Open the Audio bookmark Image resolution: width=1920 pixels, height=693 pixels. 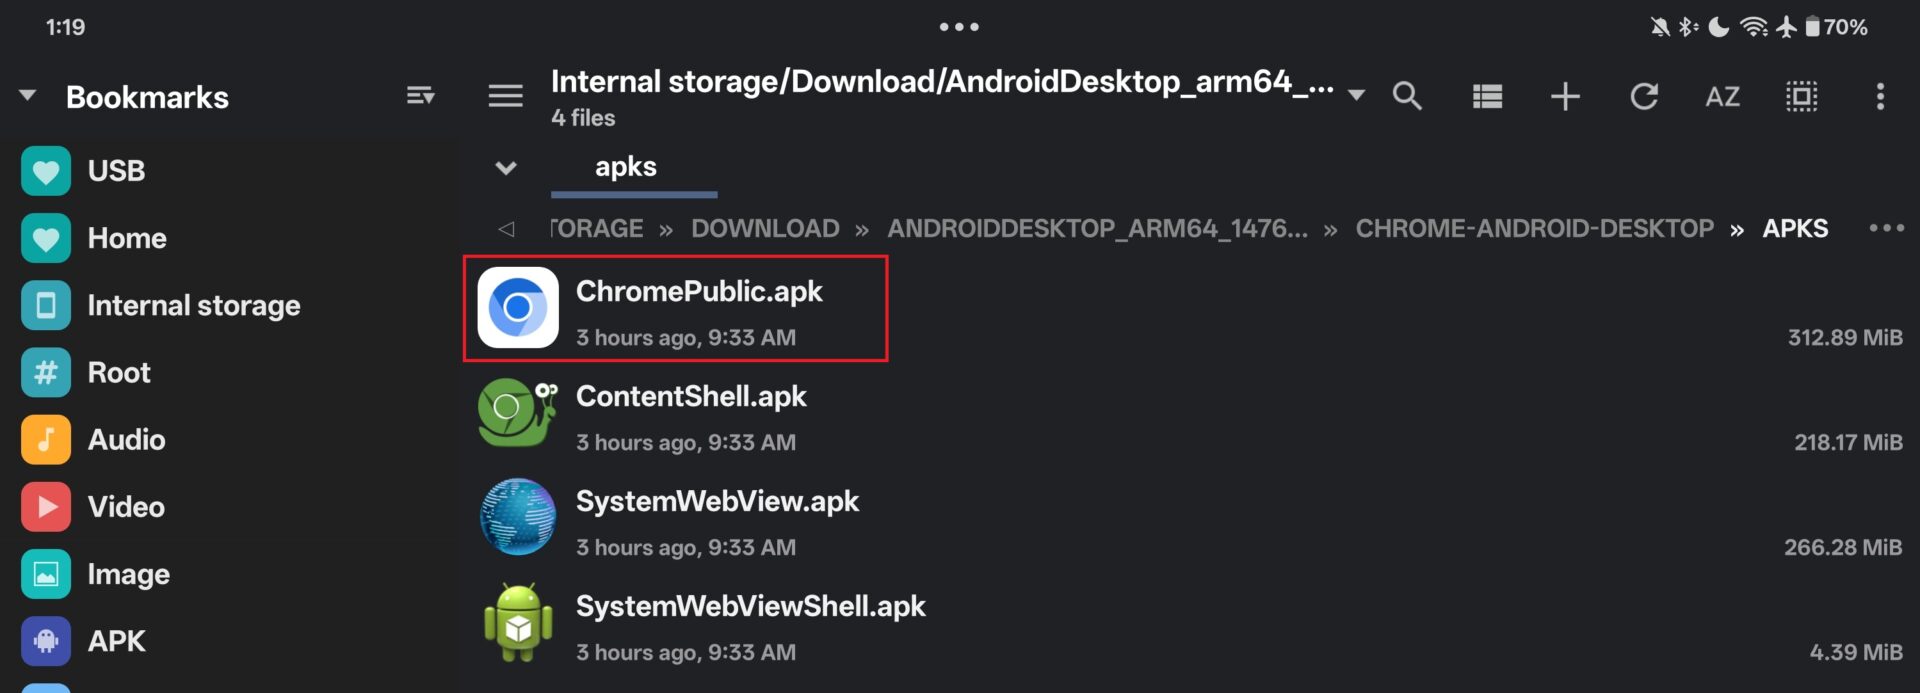pyautogui.click(x=126, y=439)
